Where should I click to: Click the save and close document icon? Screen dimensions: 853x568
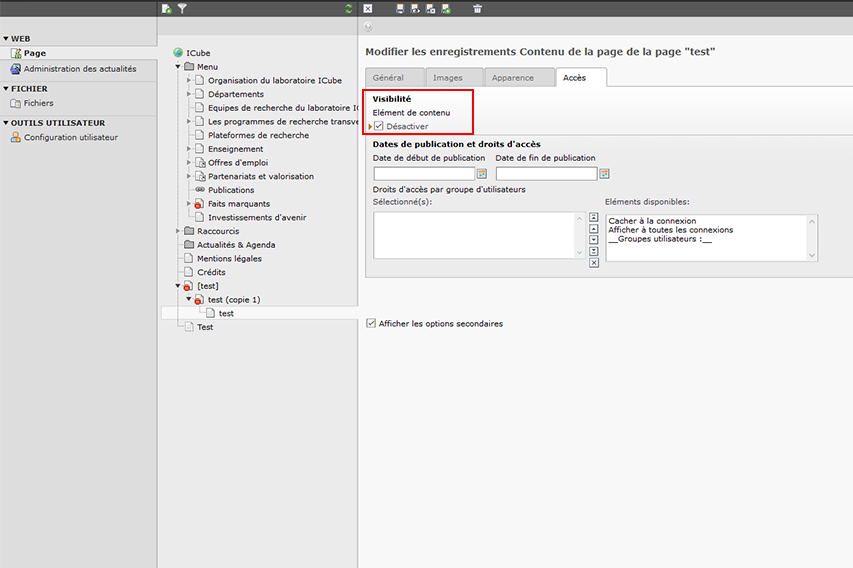pyautogui.click(x=430, y=9)
